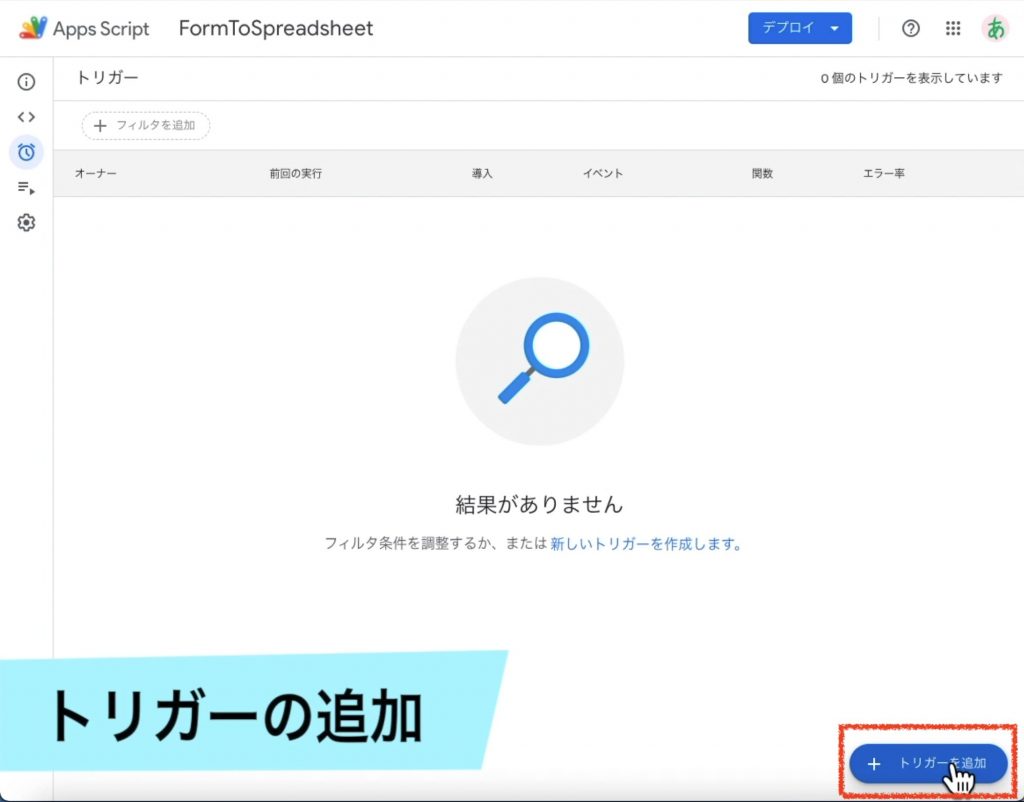The height and width of the screenshot is (802, 1024).
Task: Add a filter with フィルタを追加
Action: tap(146, 125)
